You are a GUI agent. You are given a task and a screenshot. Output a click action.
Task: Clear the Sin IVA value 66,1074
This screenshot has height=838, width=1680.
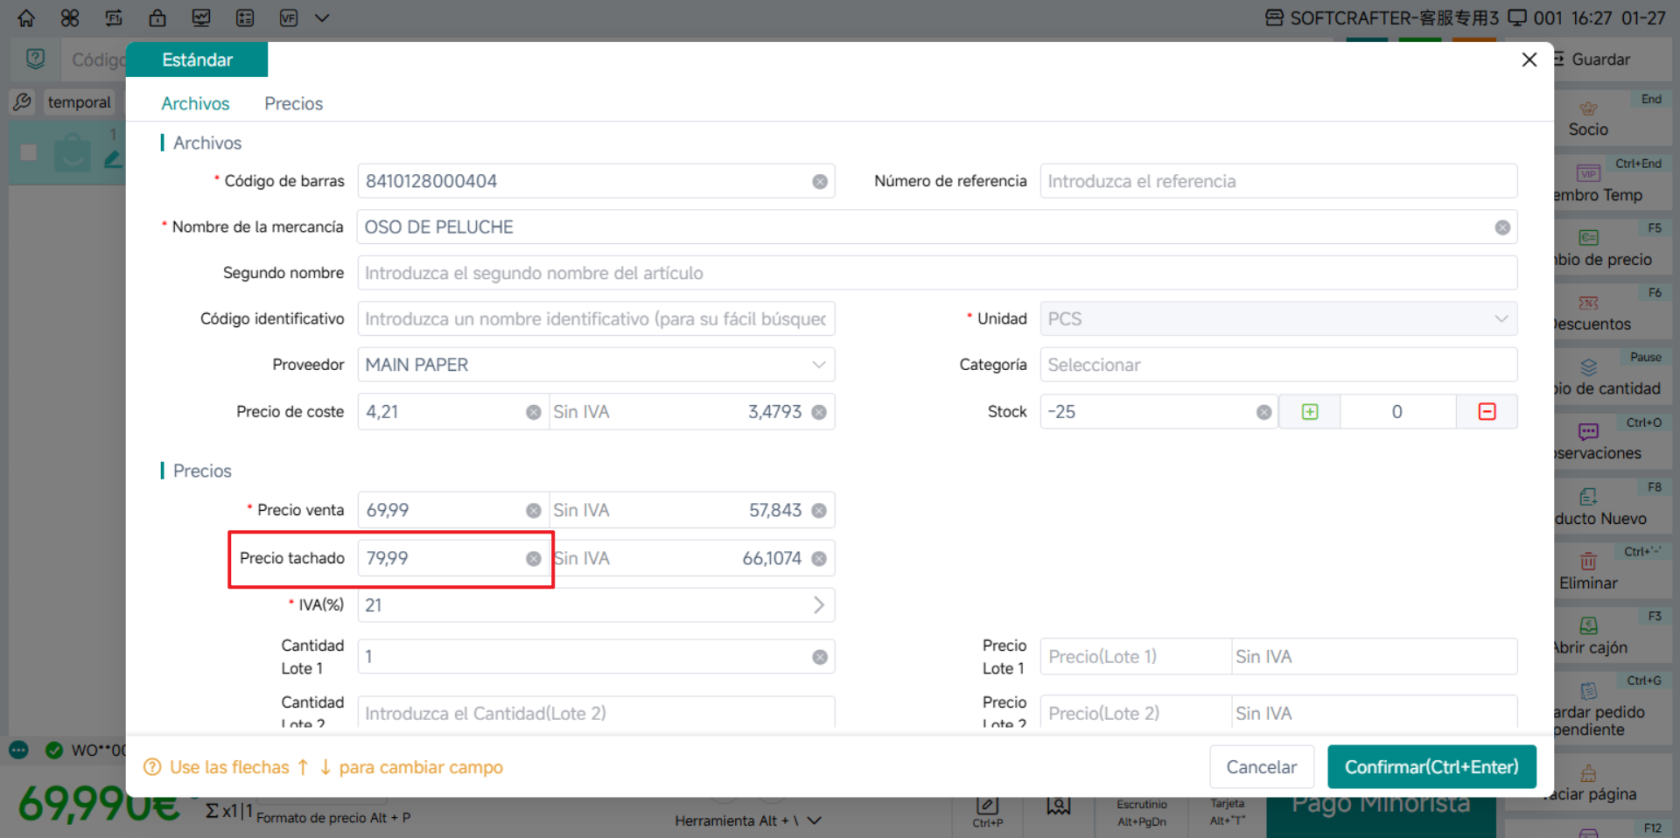coord(819,558)
